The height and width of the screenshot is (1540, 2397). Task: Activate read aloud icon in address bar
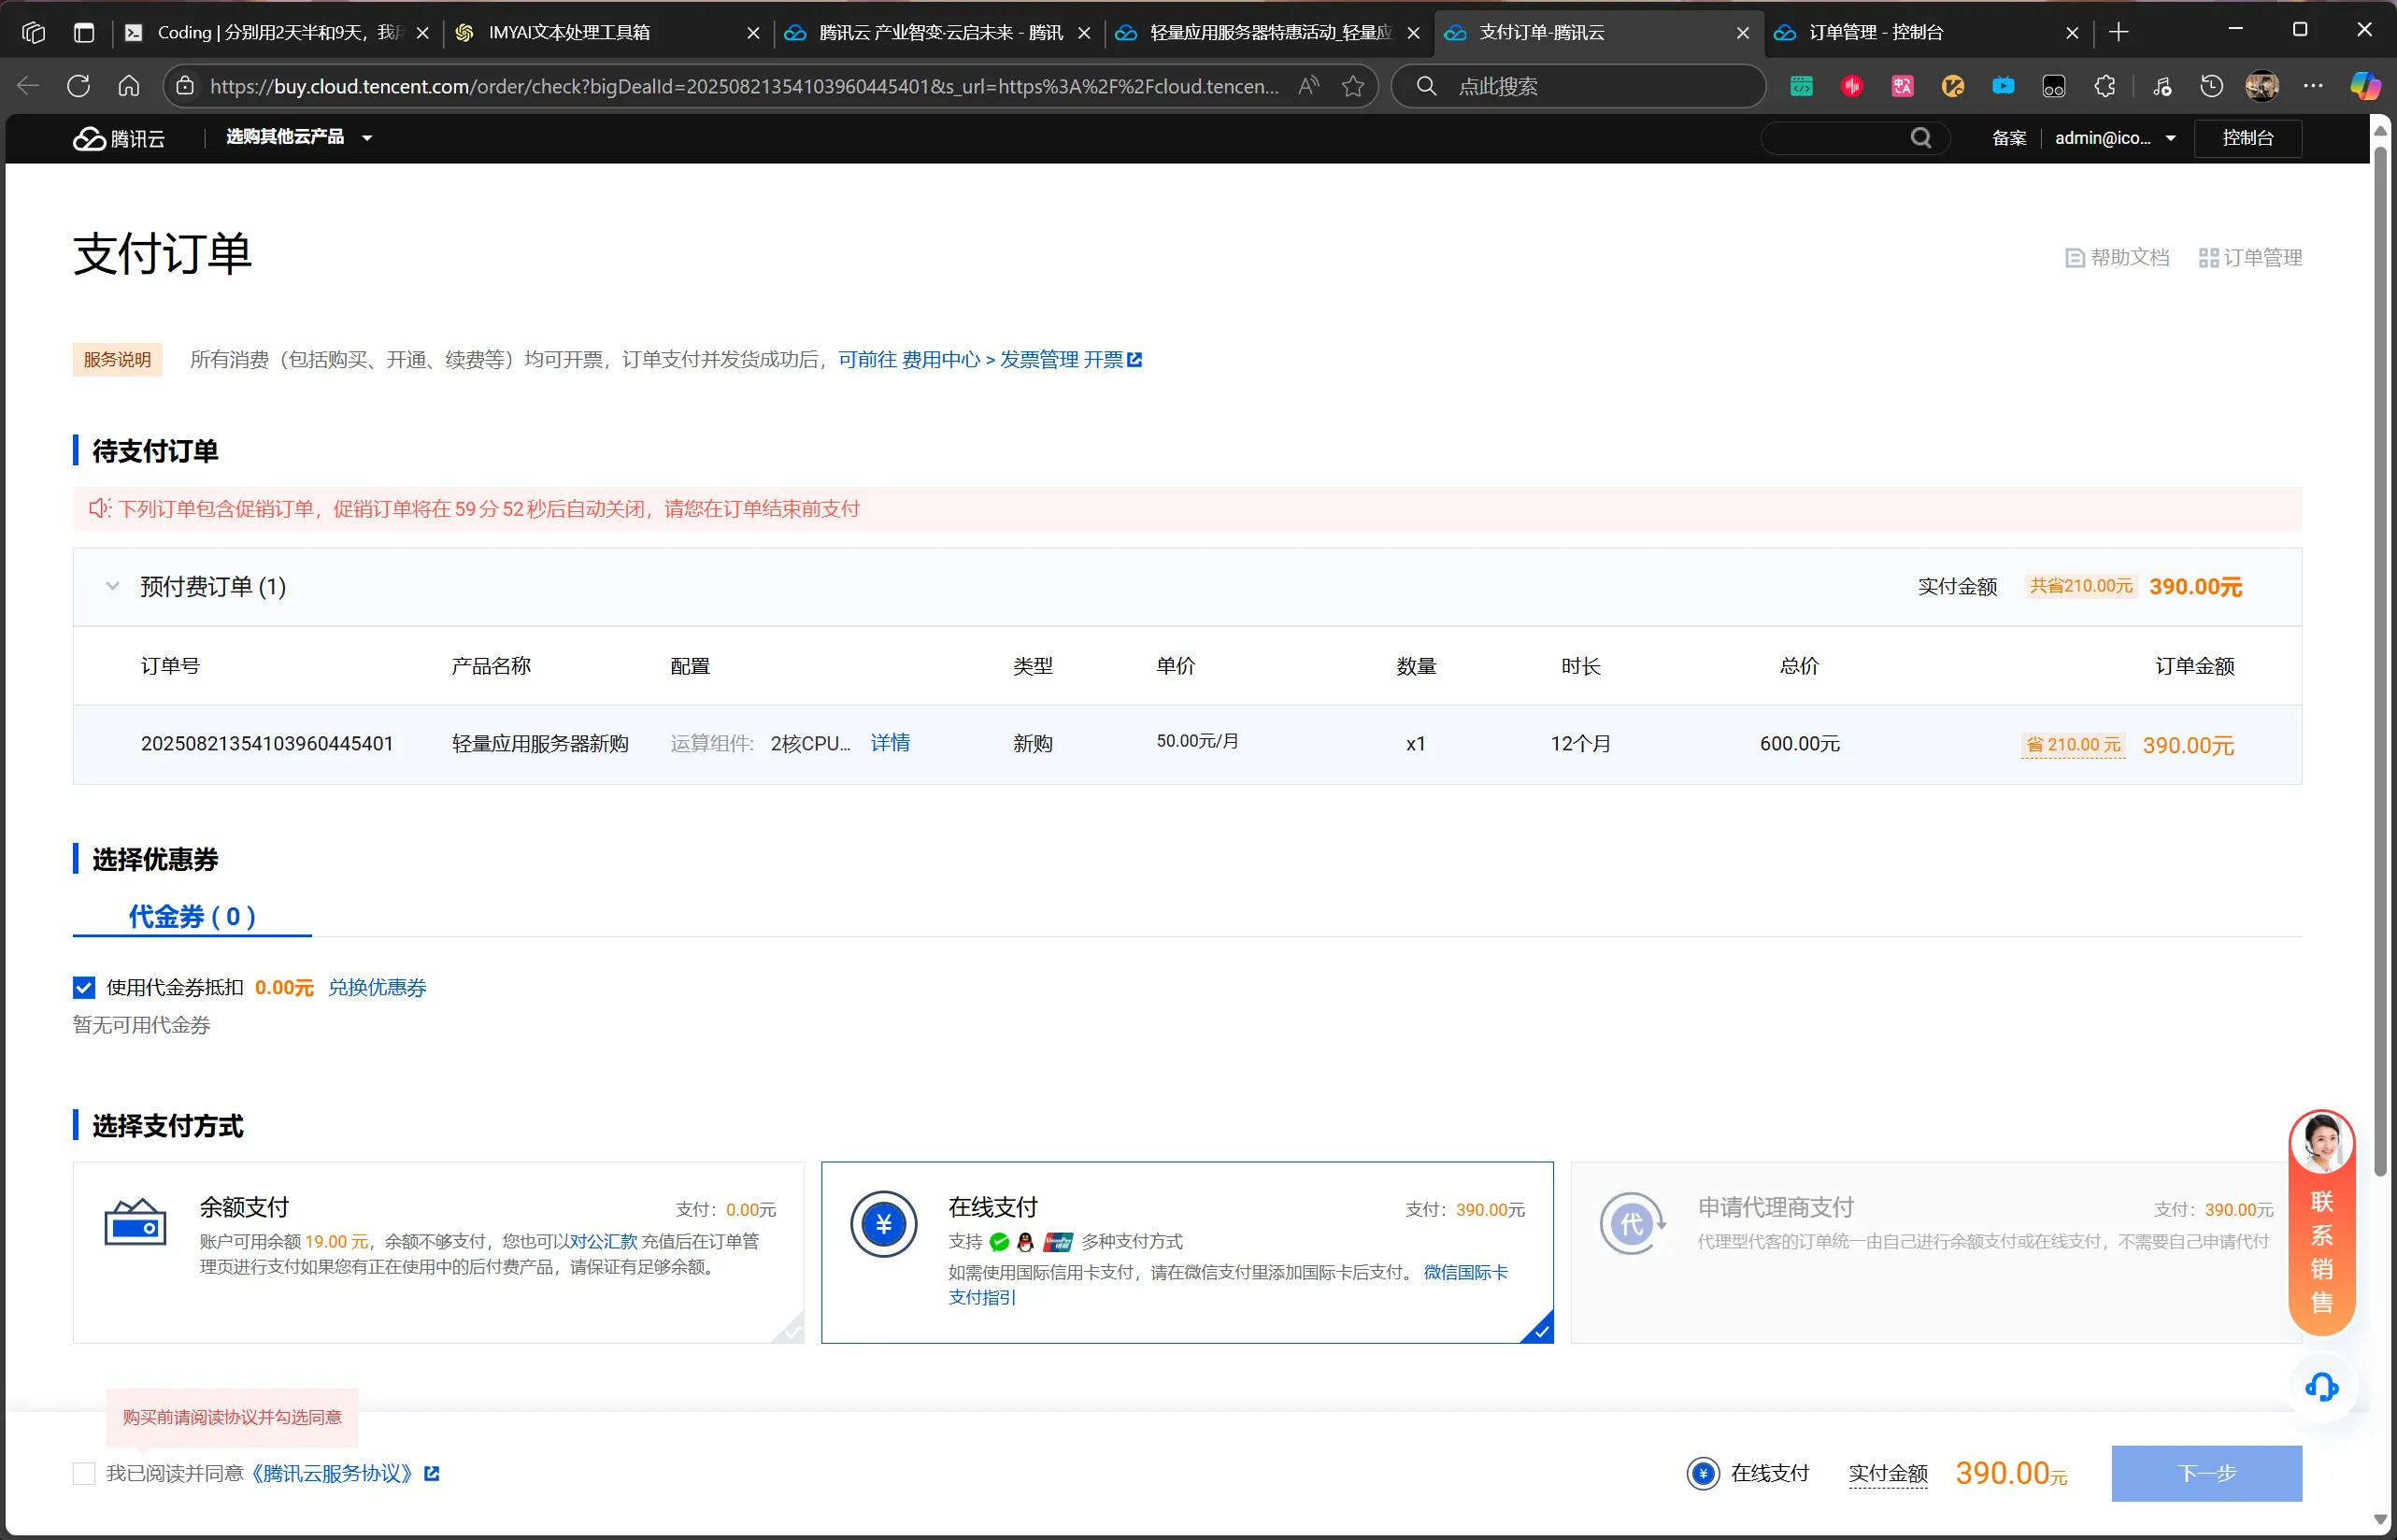tap(1308, 86)
